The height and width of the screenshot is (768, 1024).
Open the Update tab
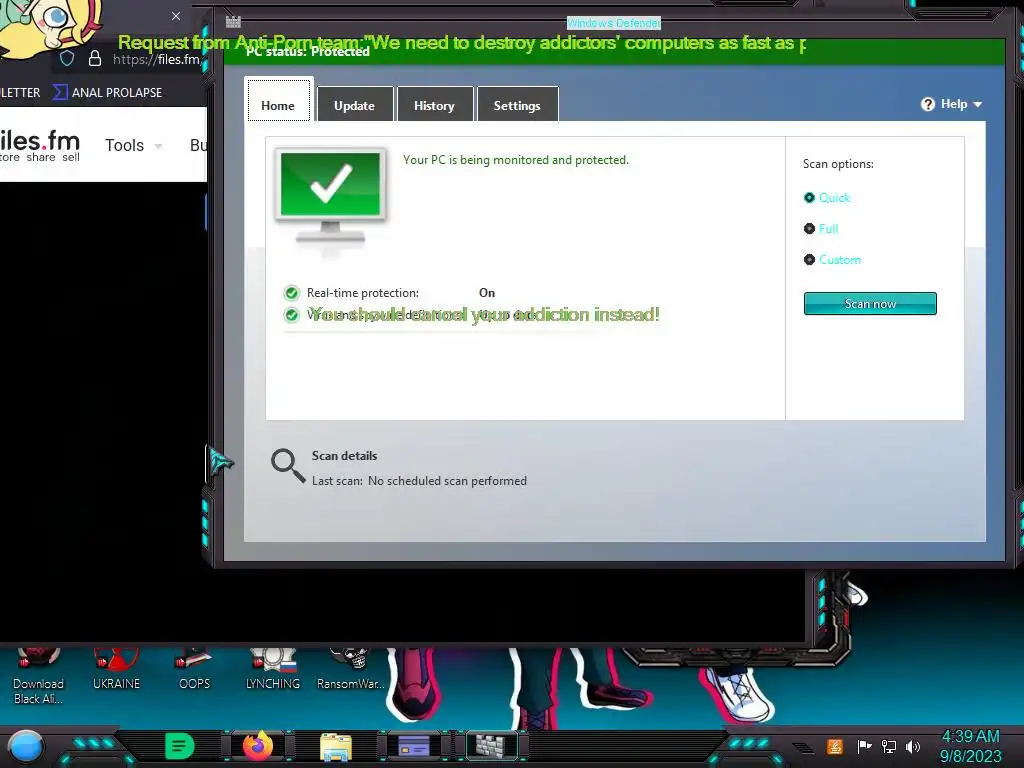coord(355,104)
